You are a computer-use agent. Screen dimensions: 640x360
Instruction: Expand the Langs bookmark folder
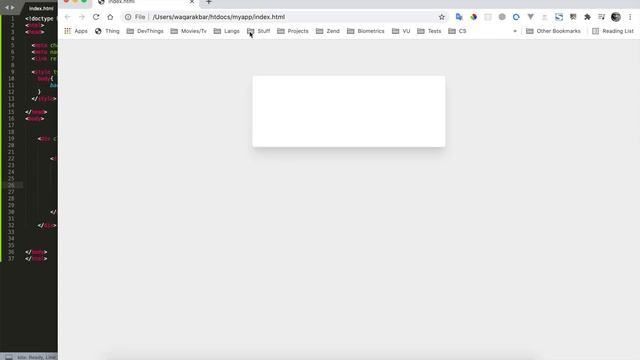[x=227, y=31]
